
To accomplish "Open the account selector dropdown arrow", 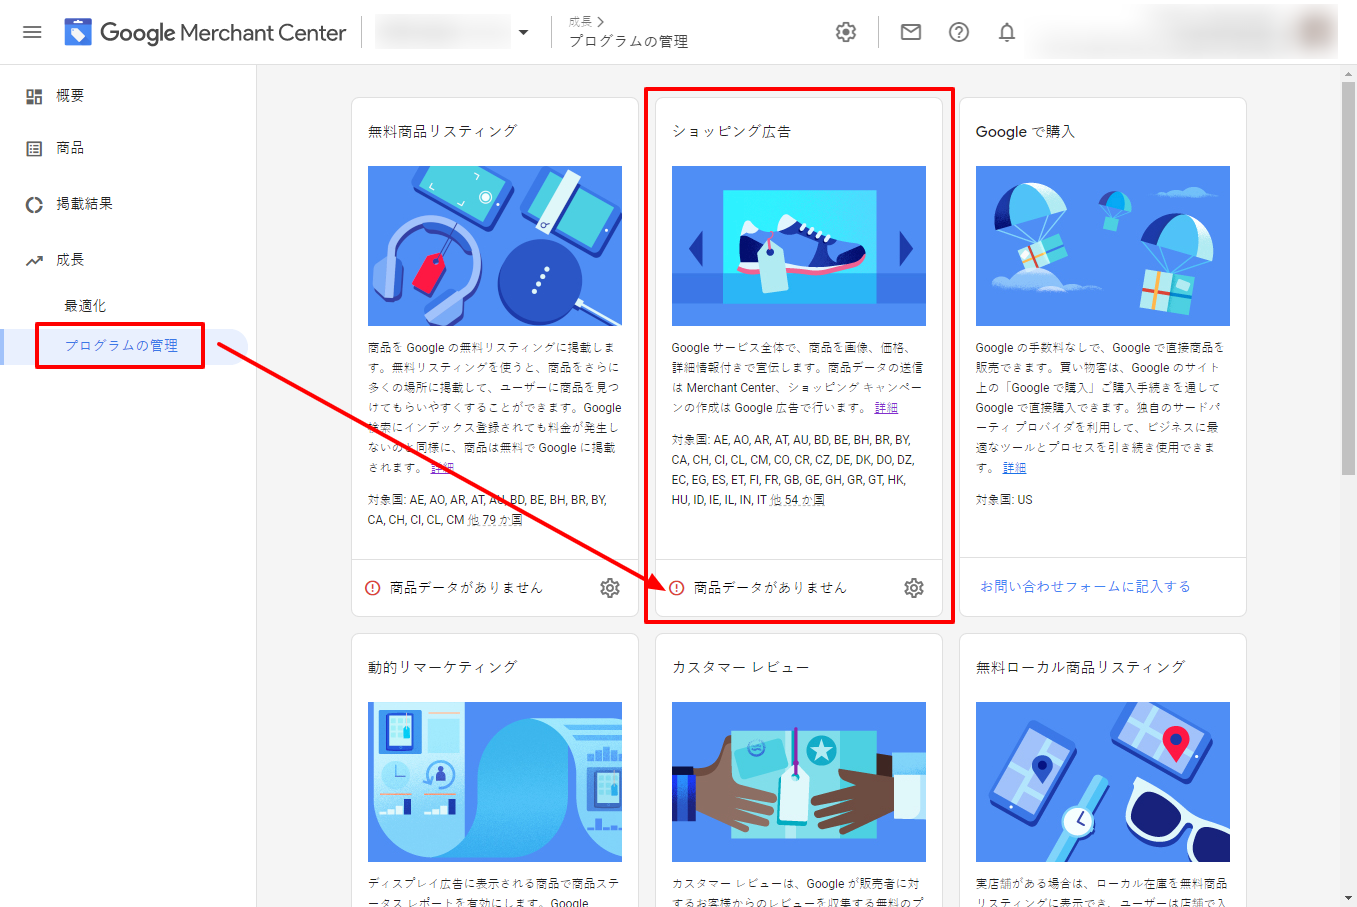I will pos(523,32).
